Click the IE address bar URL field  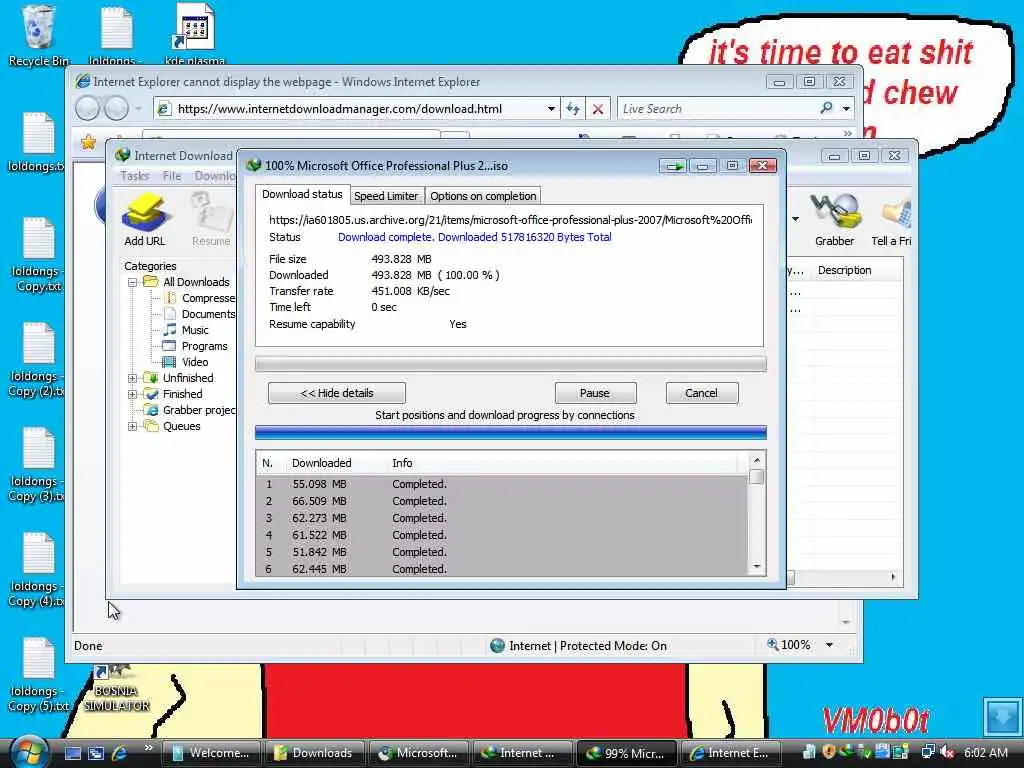(x=359, y=109)
